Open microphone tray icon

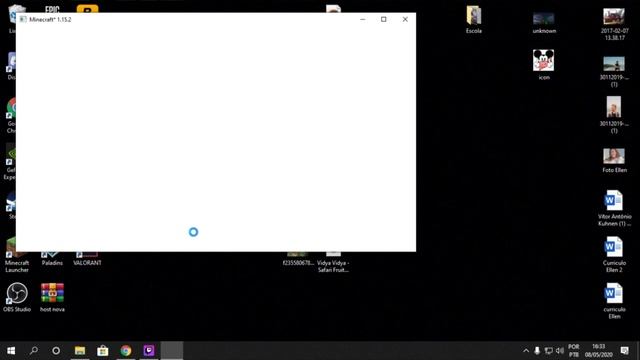point(537,351)
